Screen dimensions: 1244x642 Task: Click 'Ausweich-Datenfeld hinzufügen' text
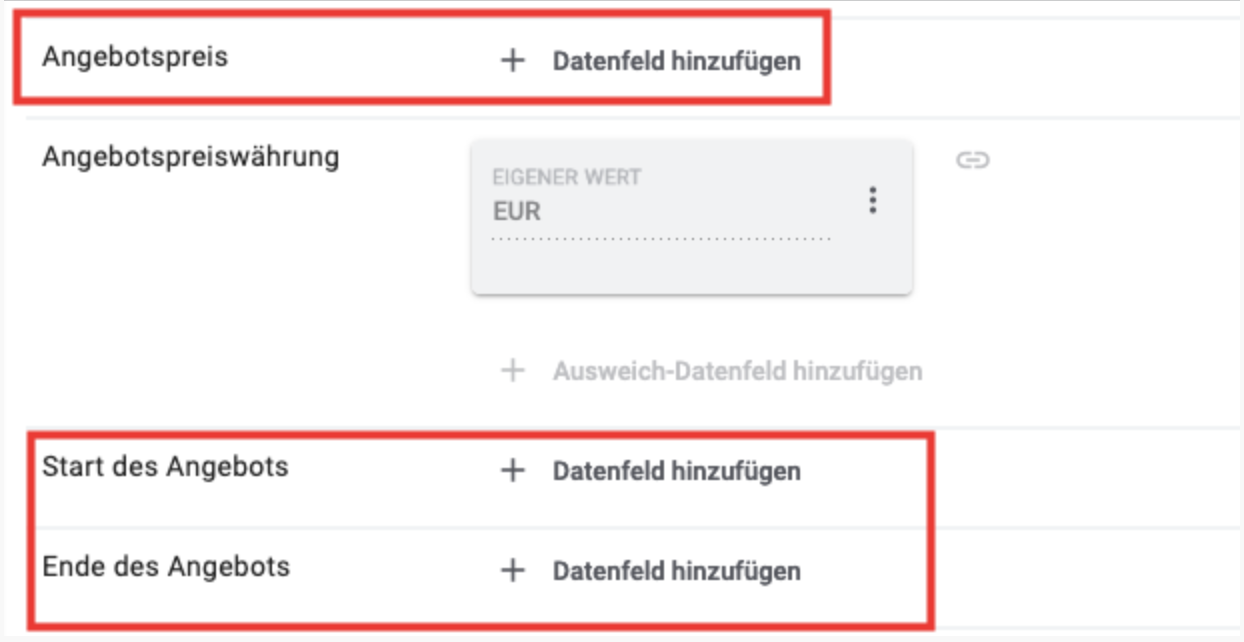click(737, 371)
